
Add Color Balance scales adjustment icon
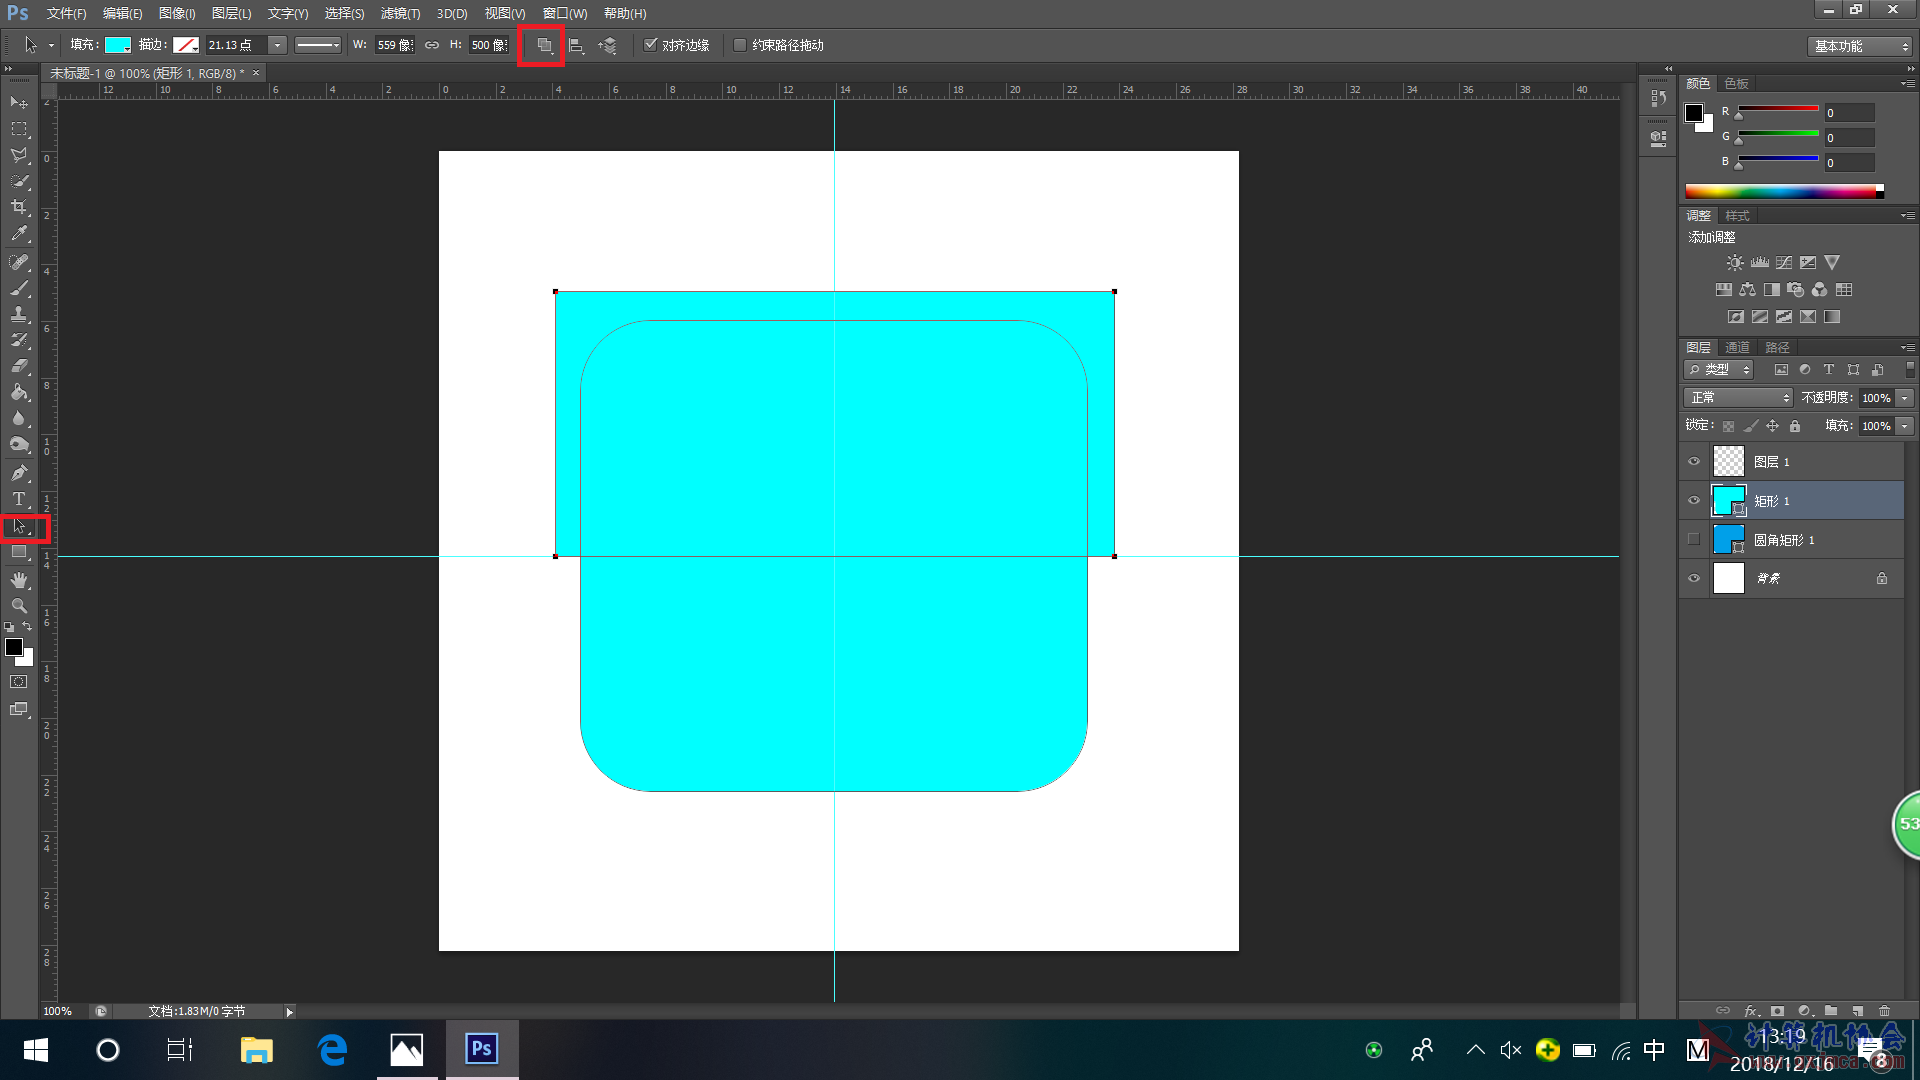click(x=1748, y=289)
